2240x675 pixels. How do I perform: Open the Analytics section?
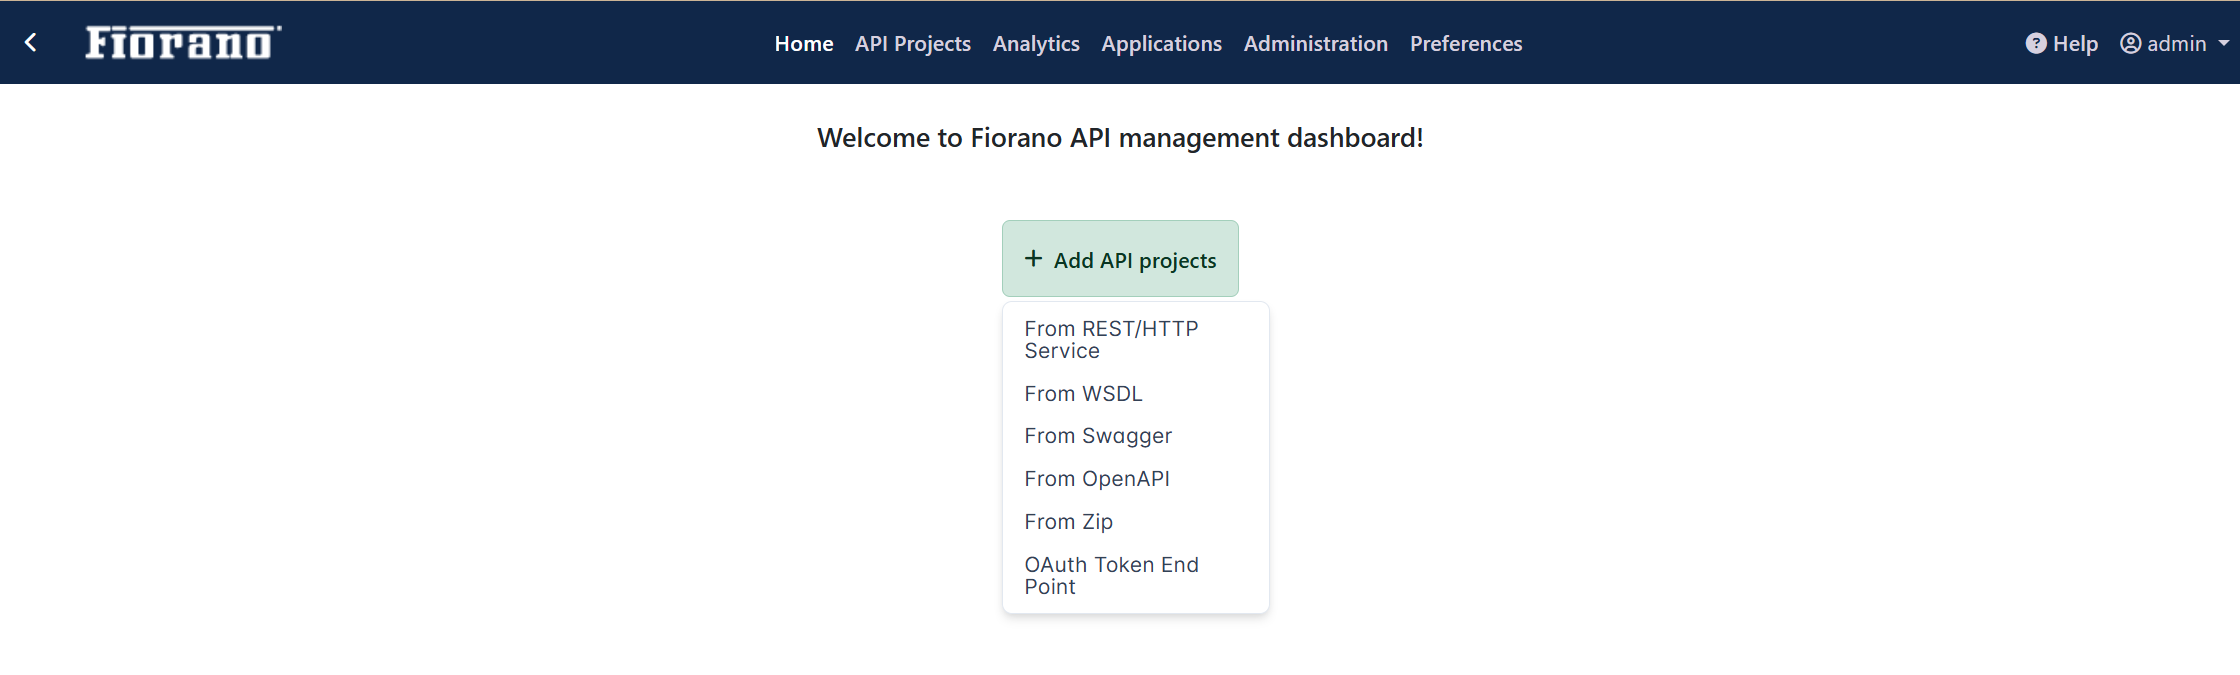[x=1036, y=43]
